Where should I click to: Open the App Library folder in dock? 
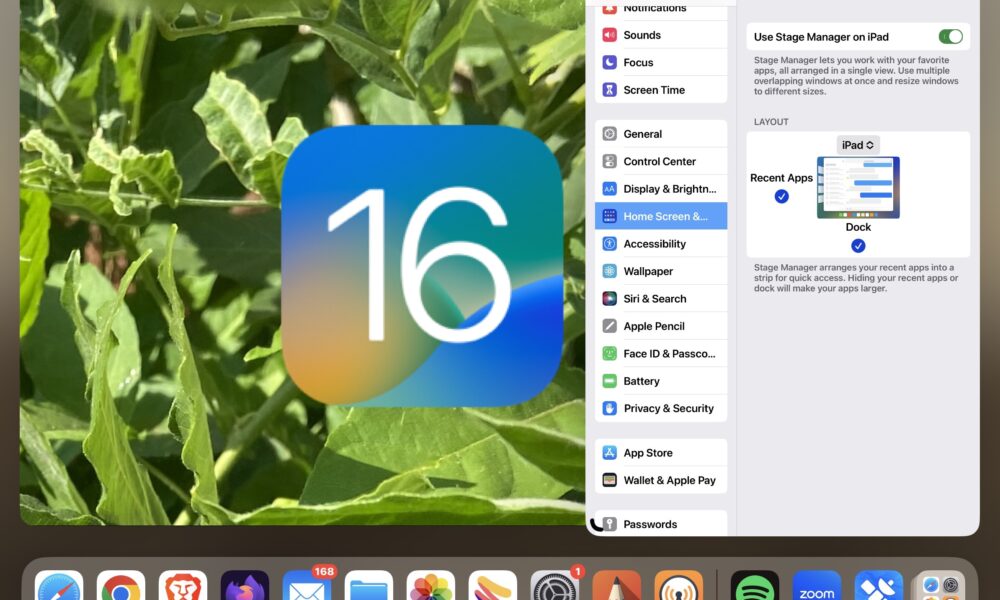(x=941, y=587)
